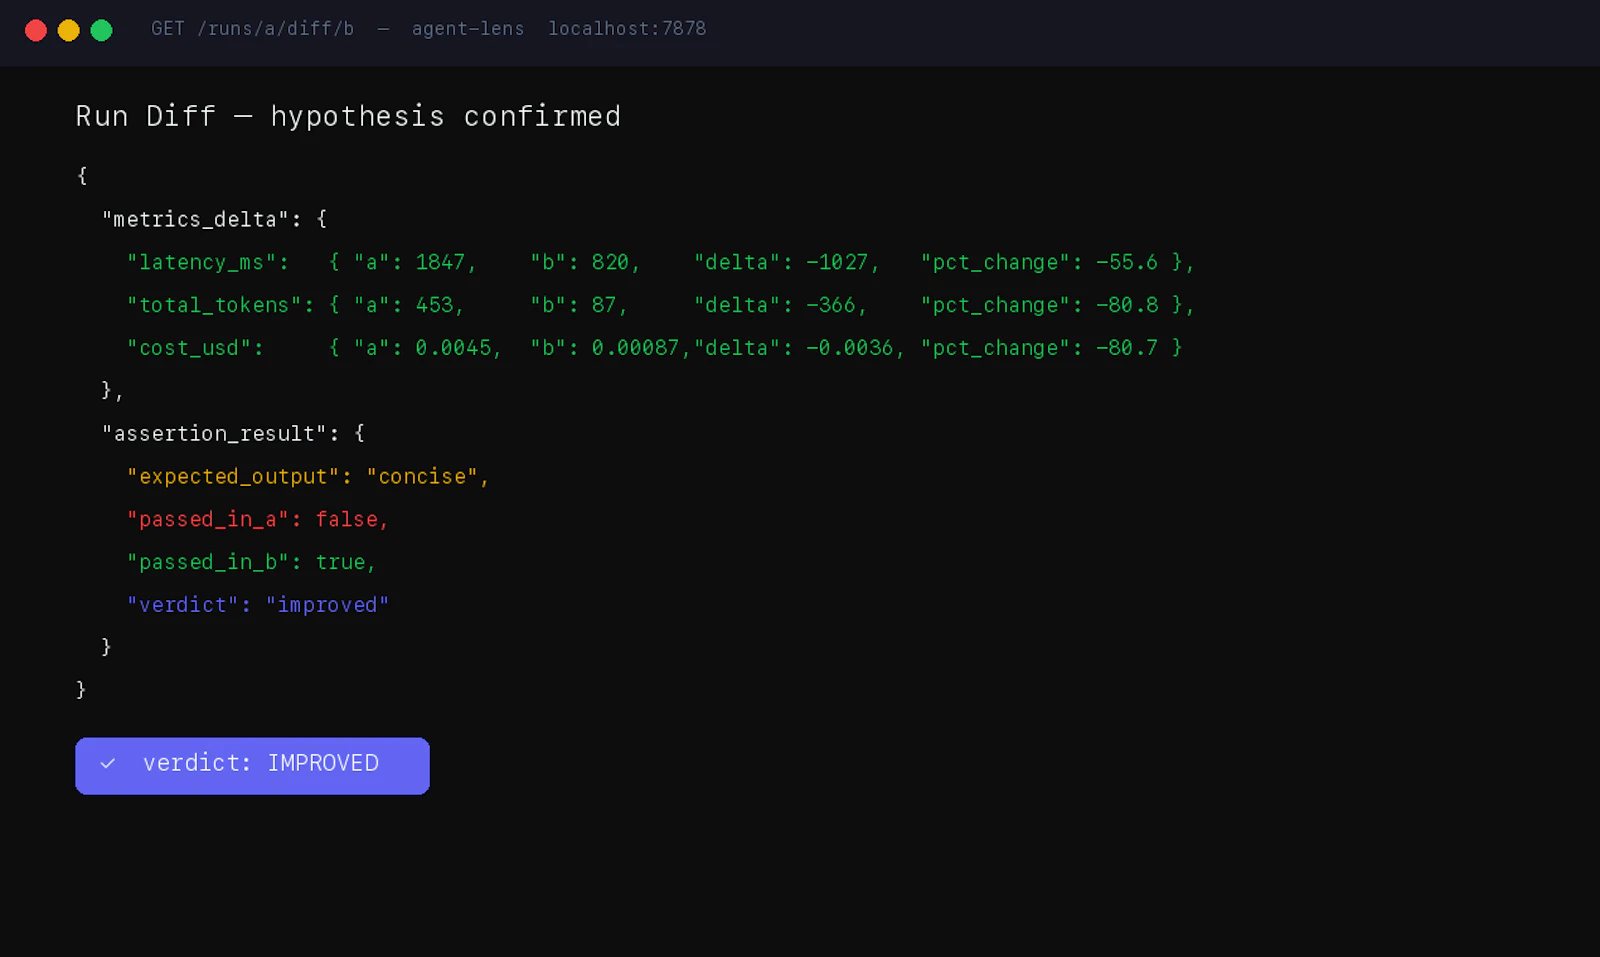Click the total tokens b value 87
The height and width of the screenshot is (957, 1600).
click(604, 305)
